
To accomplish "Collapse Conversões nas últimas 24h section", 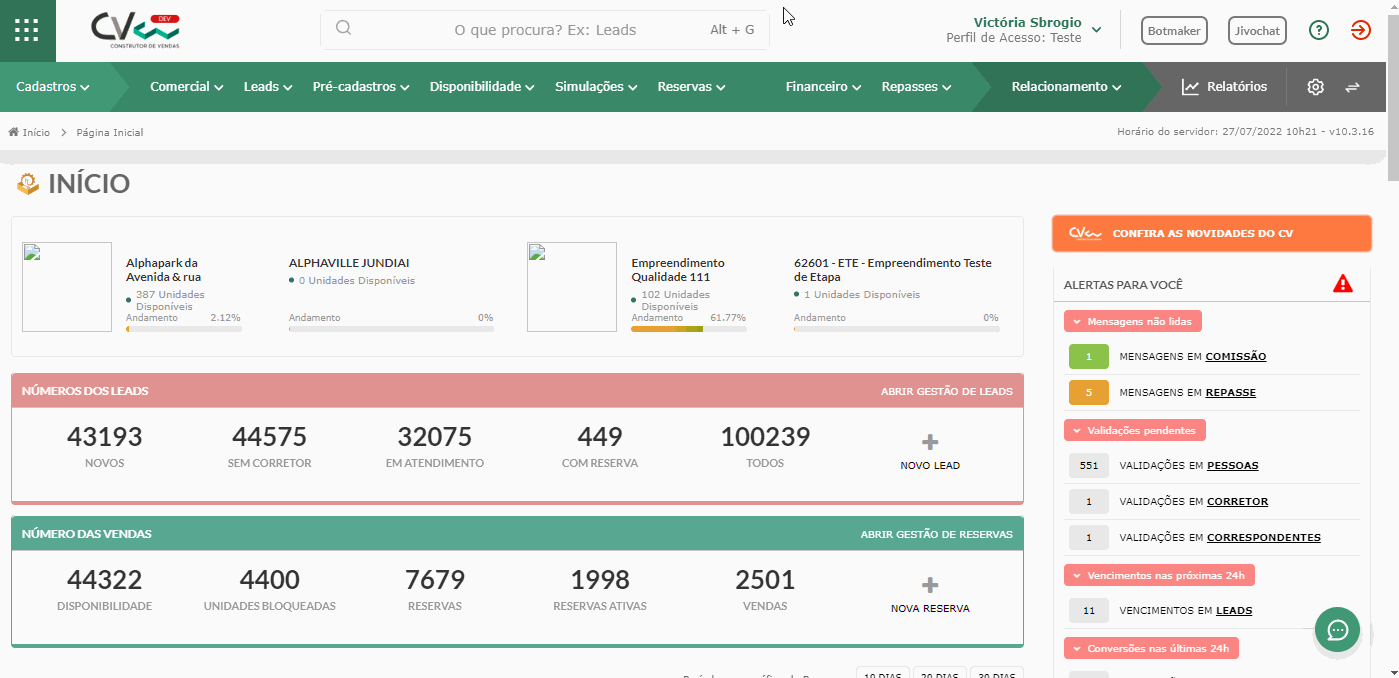I will tap(1151, 648).
